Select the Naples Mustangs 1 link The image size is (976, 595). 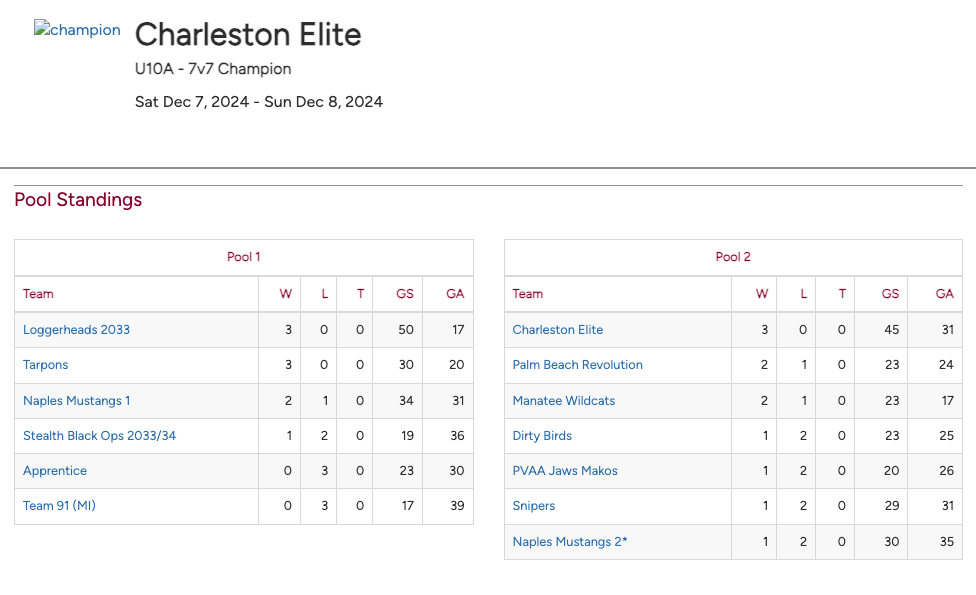tap(77, 401)
